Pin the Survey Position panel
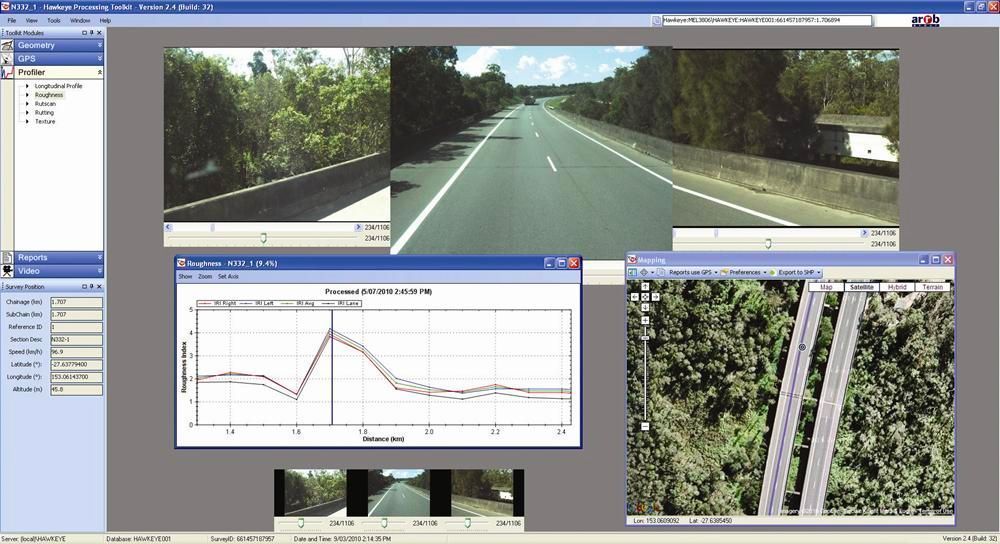Screen dimensions: 1000x544 click(x=92, y=286)
